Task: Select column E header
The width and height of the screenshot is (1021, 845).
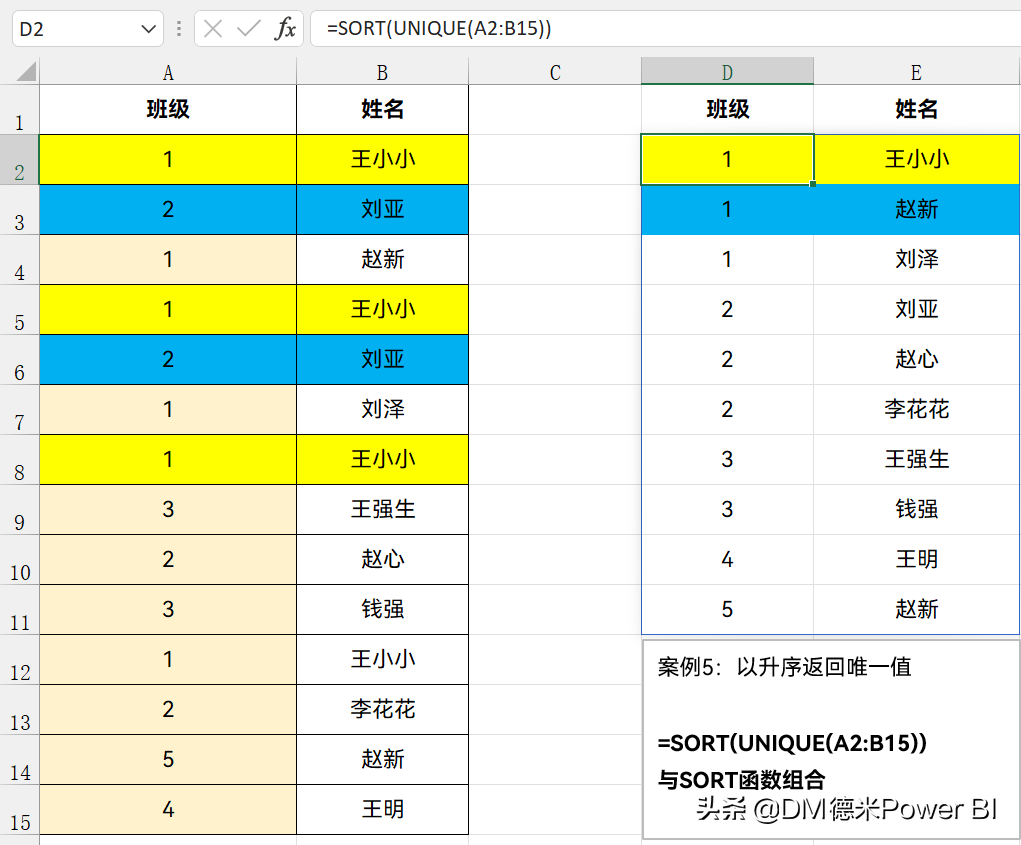Action: (x=916, y=72)
